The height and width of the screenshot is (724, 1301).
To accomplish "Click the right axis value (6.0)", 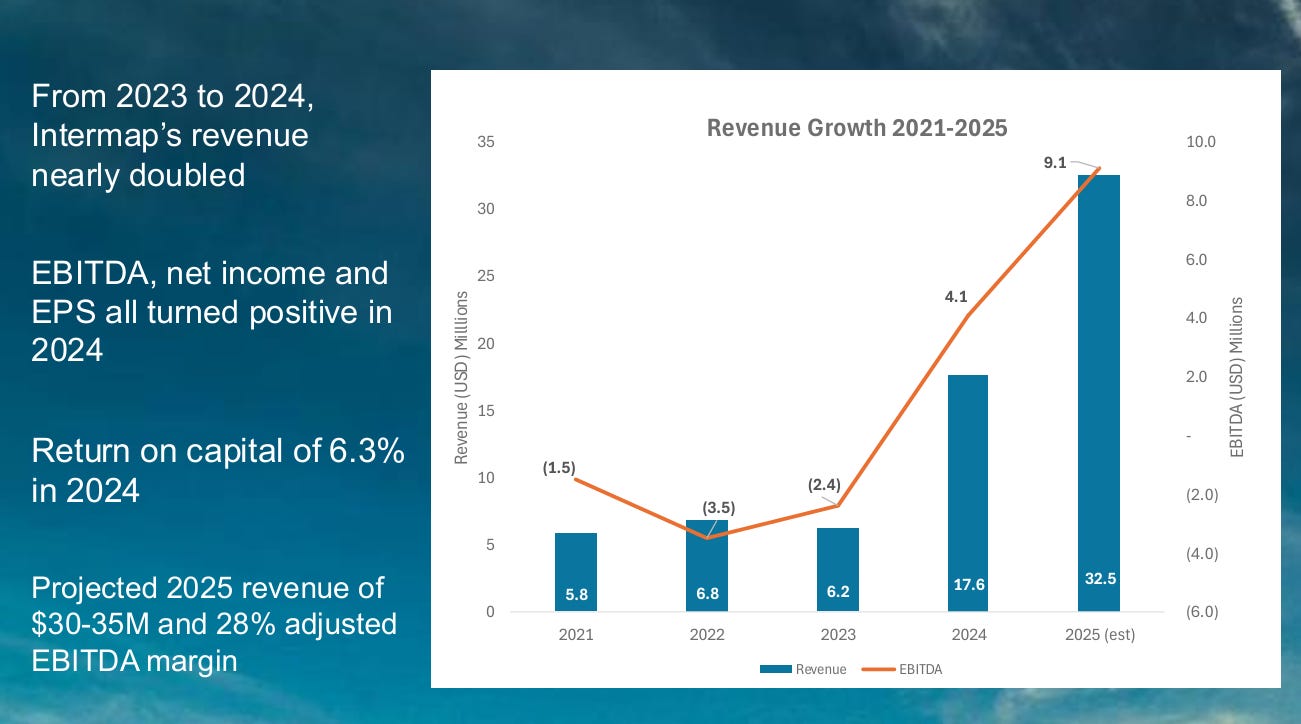I will [x=1201, y=612].
